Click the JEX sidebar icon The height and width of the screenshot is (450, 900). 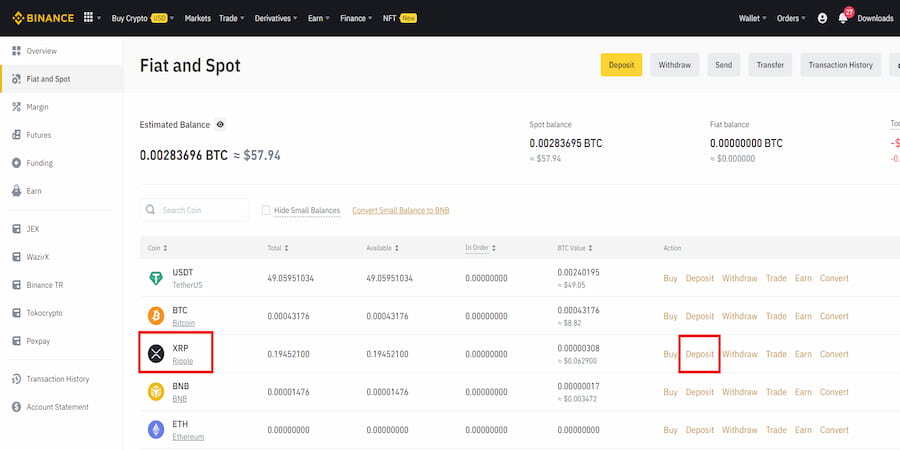tap(17, 229)
